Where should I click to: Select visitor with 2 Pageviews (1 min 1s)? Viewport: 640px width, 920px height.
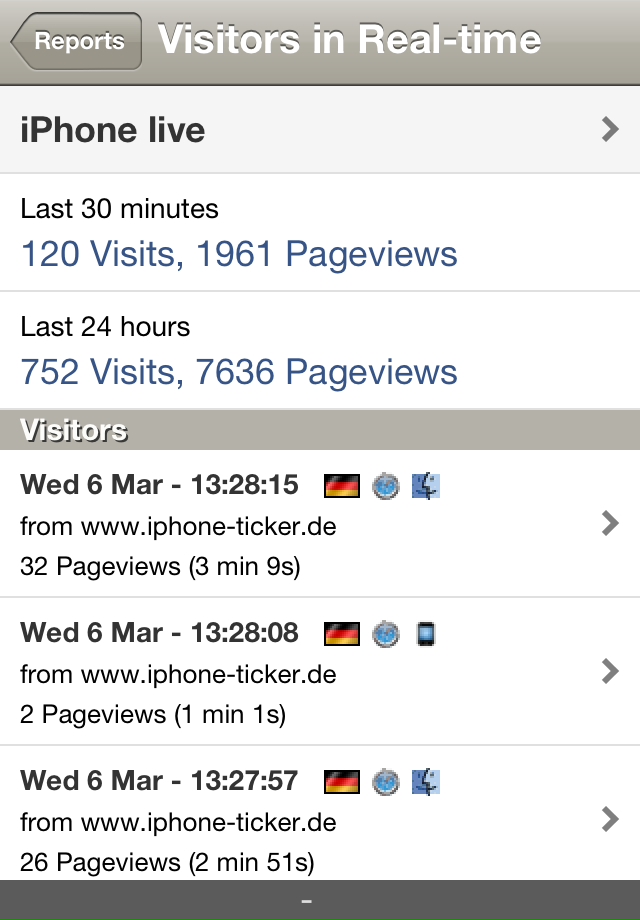tap(320, 672)
